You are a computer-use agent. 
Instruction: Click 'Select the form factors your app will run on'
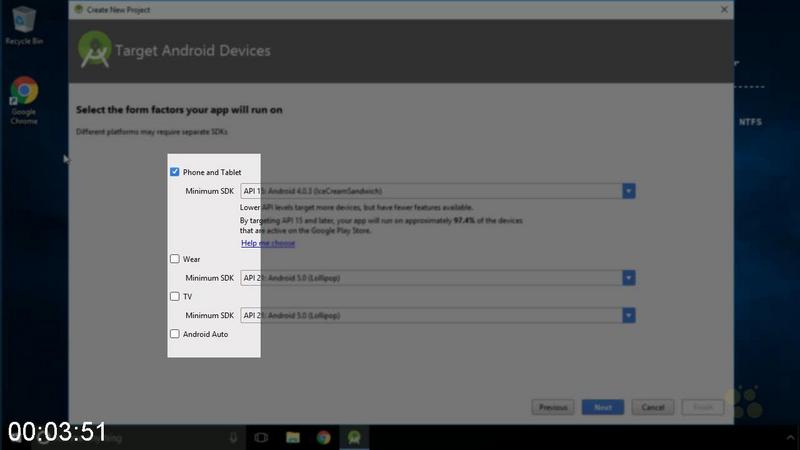click(x=179, y=110)
